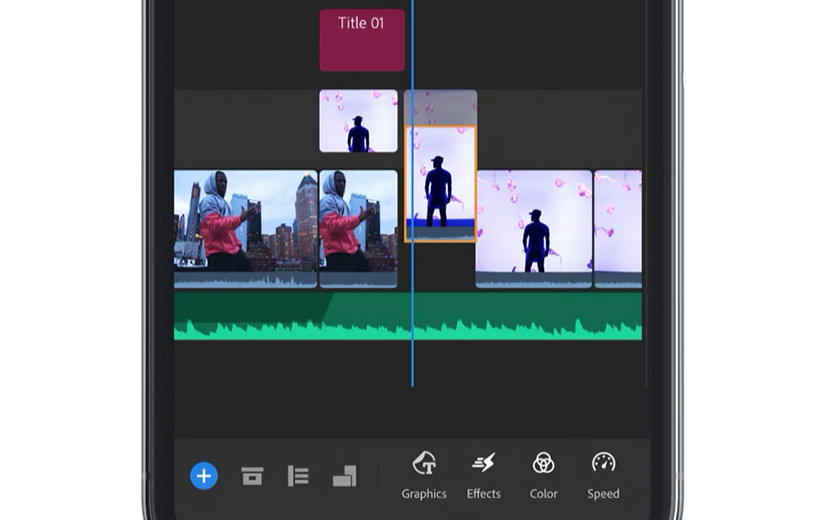The height and width of the screenshot is (520, 832).
Task: Open the Graphics tool
Action: click(424, 474)
